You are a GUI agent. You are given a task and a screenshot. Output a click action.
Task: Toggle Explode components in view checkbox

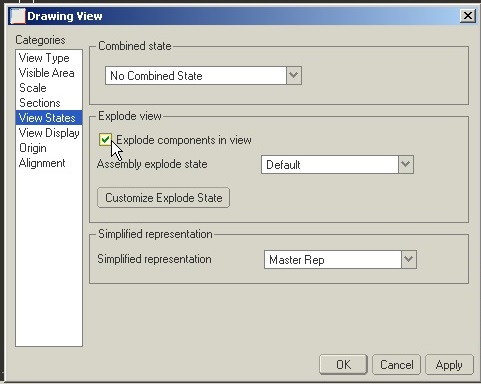[x=105, y=140]
